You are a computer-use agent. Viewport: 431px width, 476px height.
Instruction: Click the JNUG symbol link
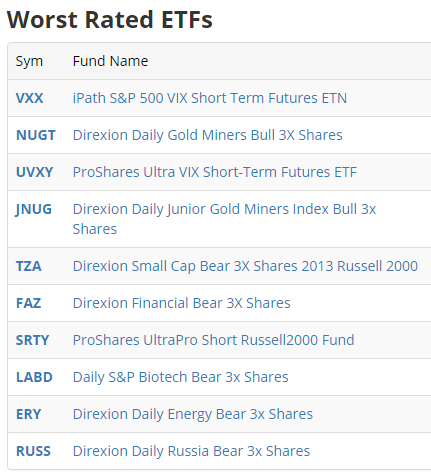[34, 209]
